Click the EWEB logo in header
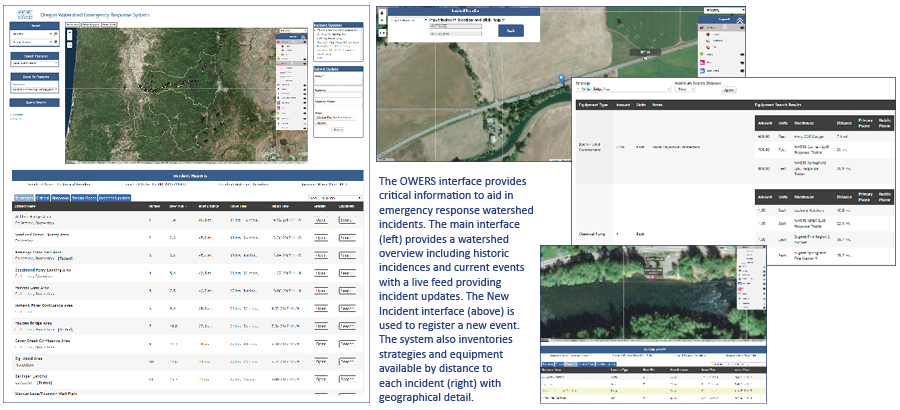 click(25, 15)
